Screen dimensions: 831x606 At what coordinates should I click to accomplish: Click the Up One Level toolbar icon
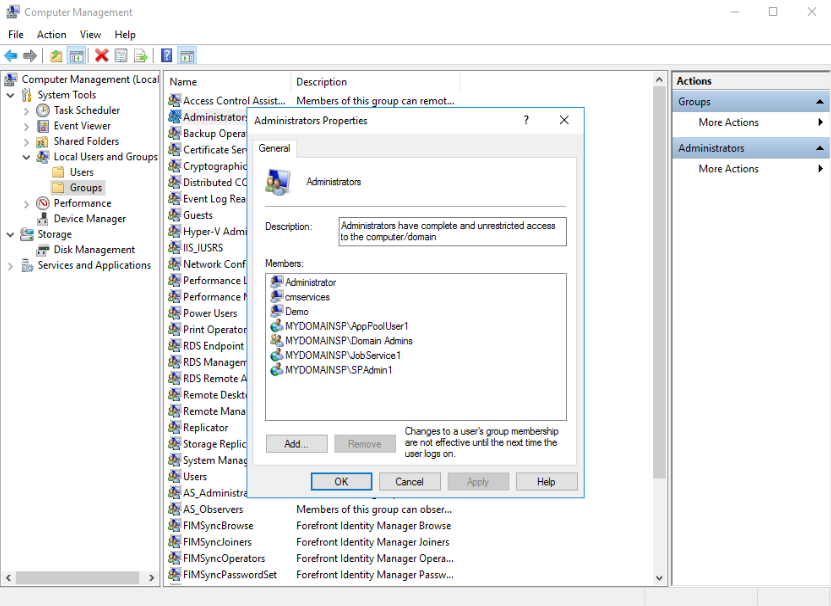(x=56, y=56)
